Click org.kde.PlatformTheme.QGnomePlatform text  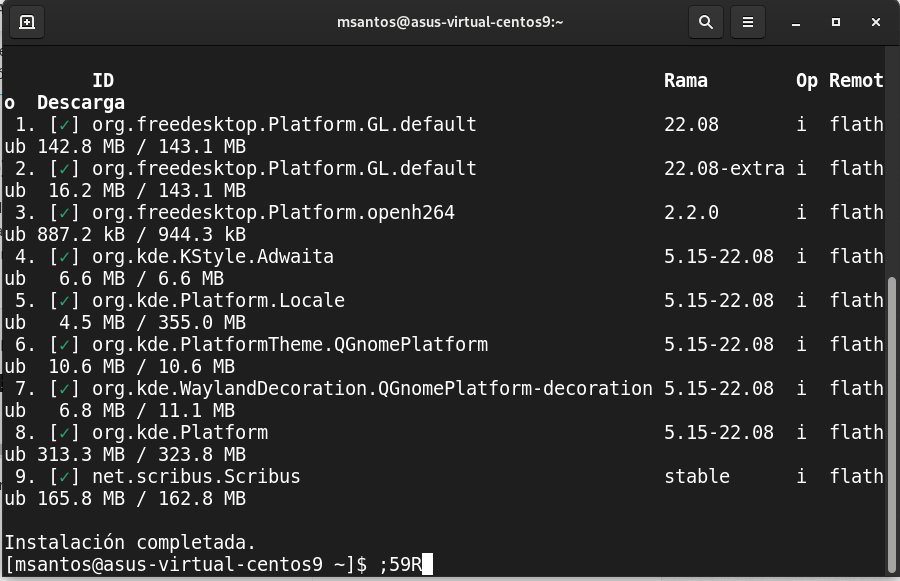point(290,345)
